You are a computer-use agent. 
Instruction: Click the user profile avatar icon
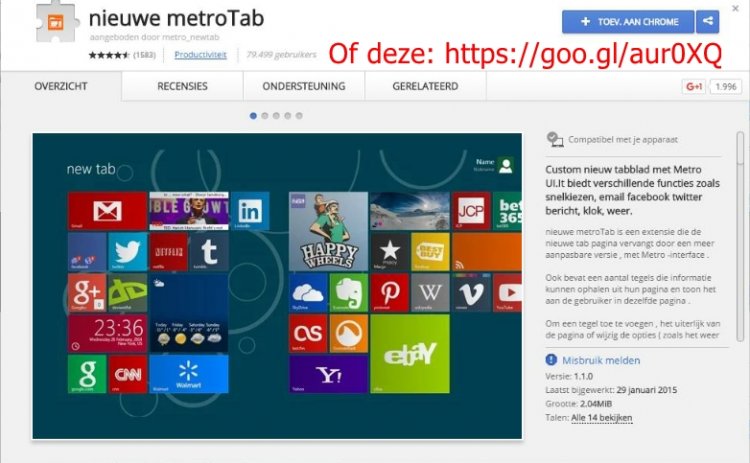click(x=506, y=165)
